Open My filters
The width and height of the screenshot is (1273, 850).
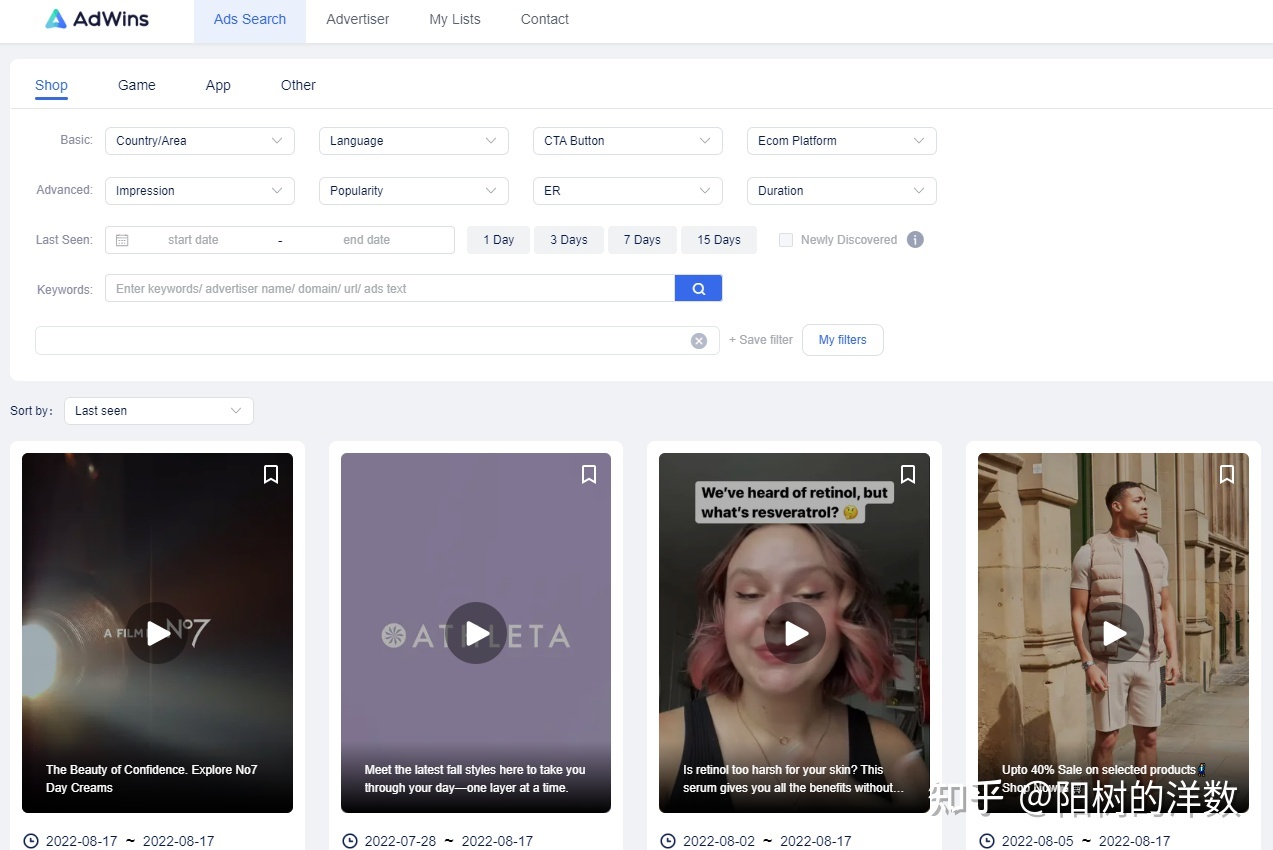(x=843, y=340)
